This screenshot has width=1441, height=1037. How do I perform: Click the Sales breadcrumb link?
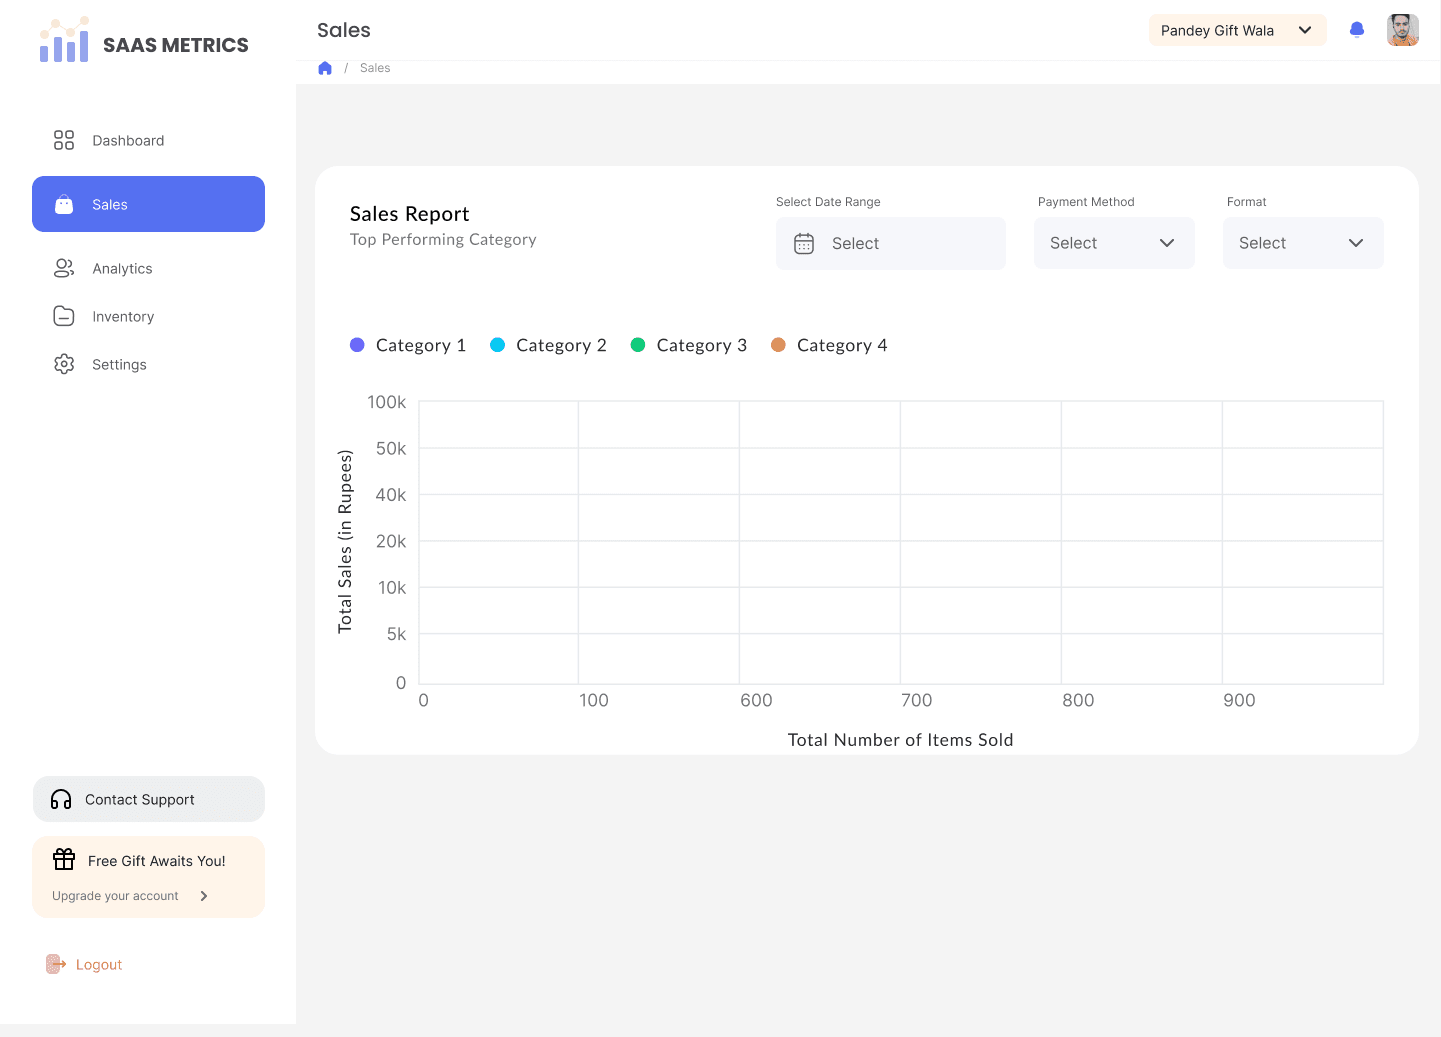tap(375, 68)
